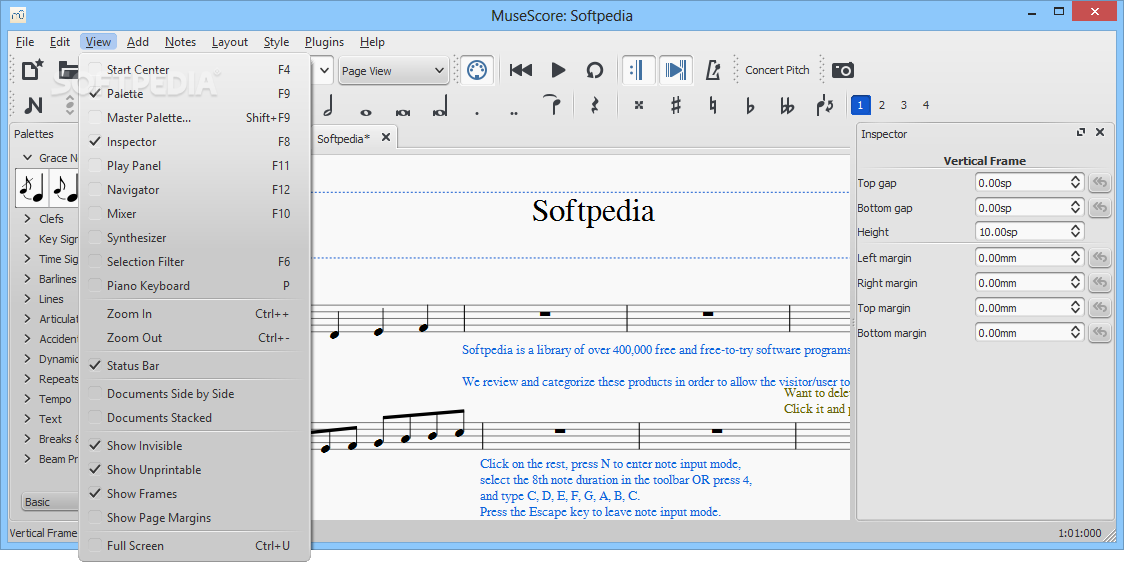Apply flat accidental
The height and width of the screenshot is (562, 1124).
point(750,105)
